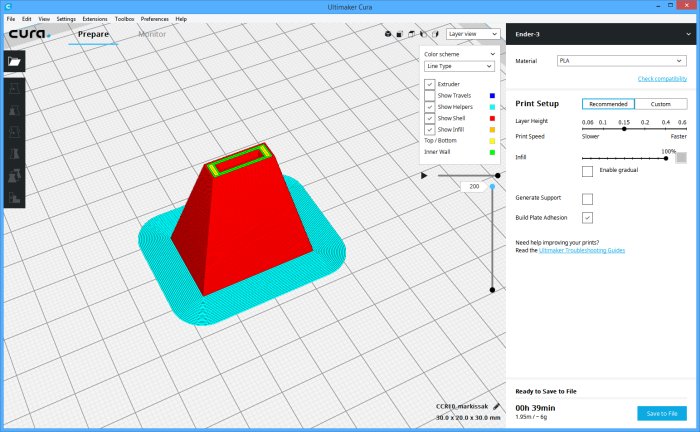Screen dimensions: 700x432
Task: Open the Toolbox menu
Action: pyautogui.click(x=125, y=19)
